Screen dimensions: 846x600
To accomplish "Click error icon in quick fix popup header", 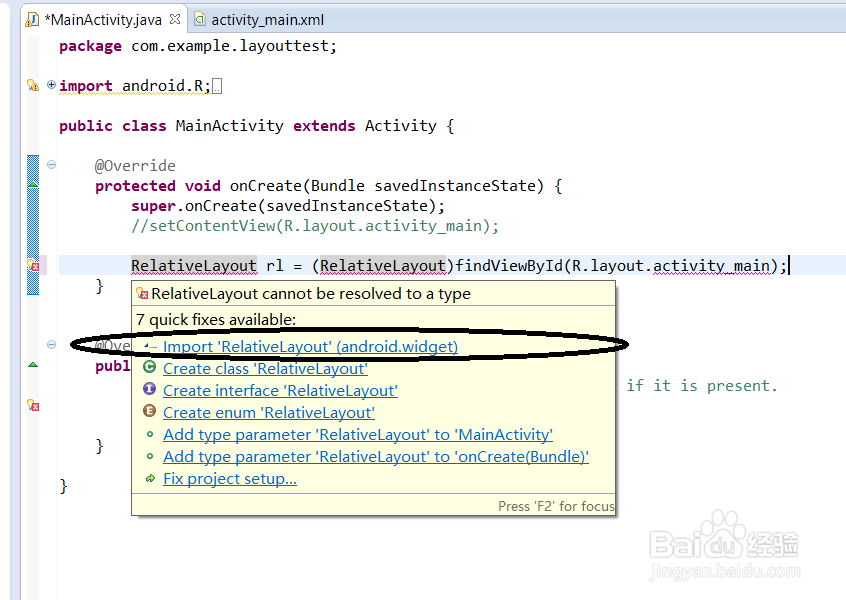I will (142, 294).
